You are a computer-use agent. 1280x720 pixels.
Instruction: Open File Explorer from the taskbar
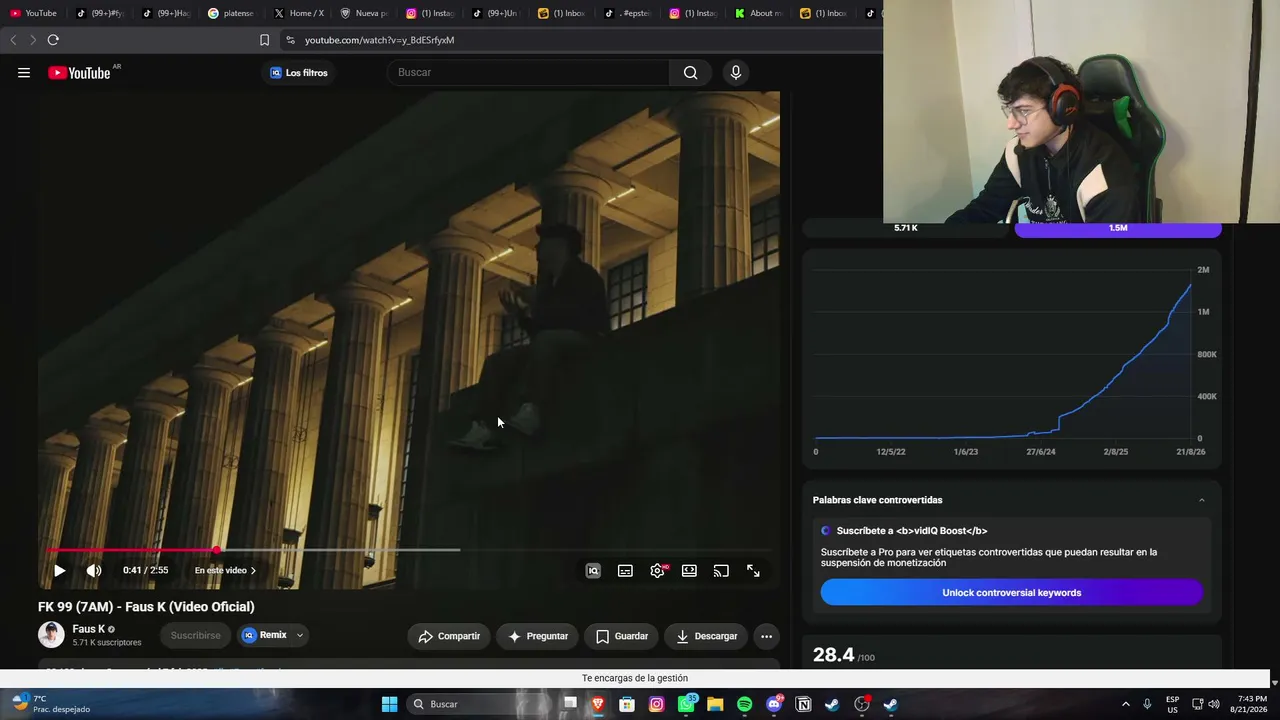[715, 704]
